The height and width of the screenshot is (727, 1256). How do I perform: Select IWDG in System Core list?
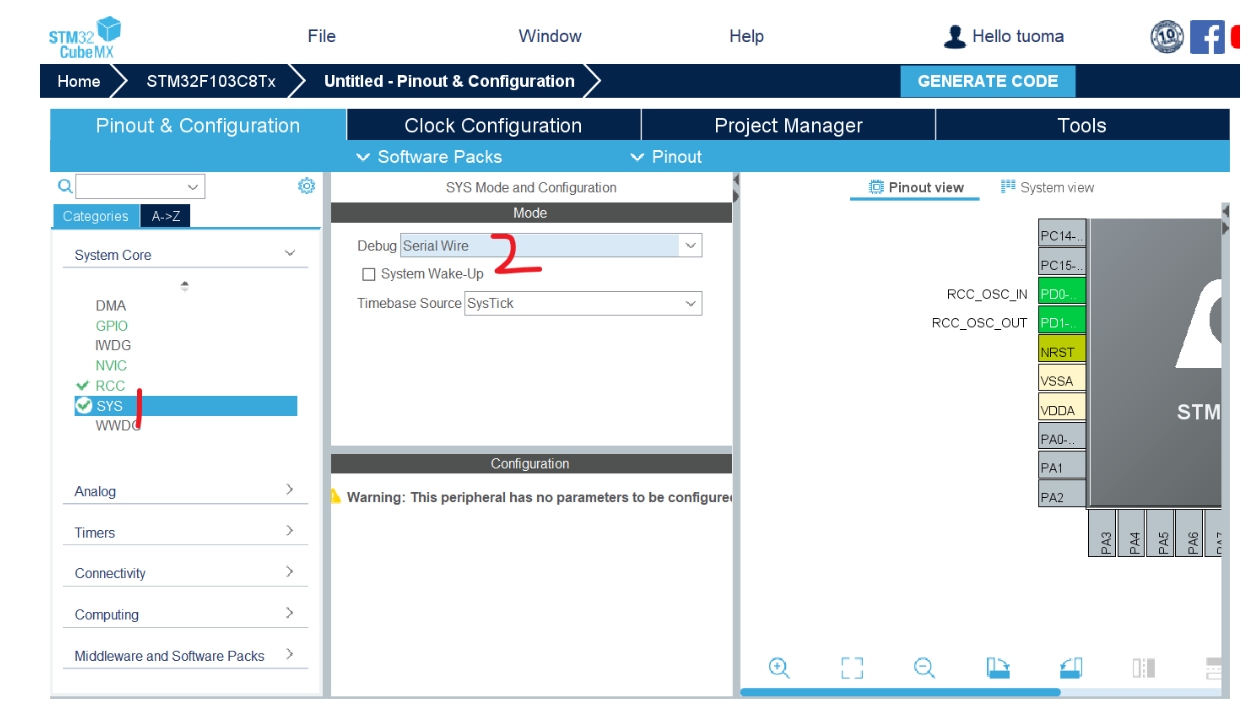[x=113, y=345]
